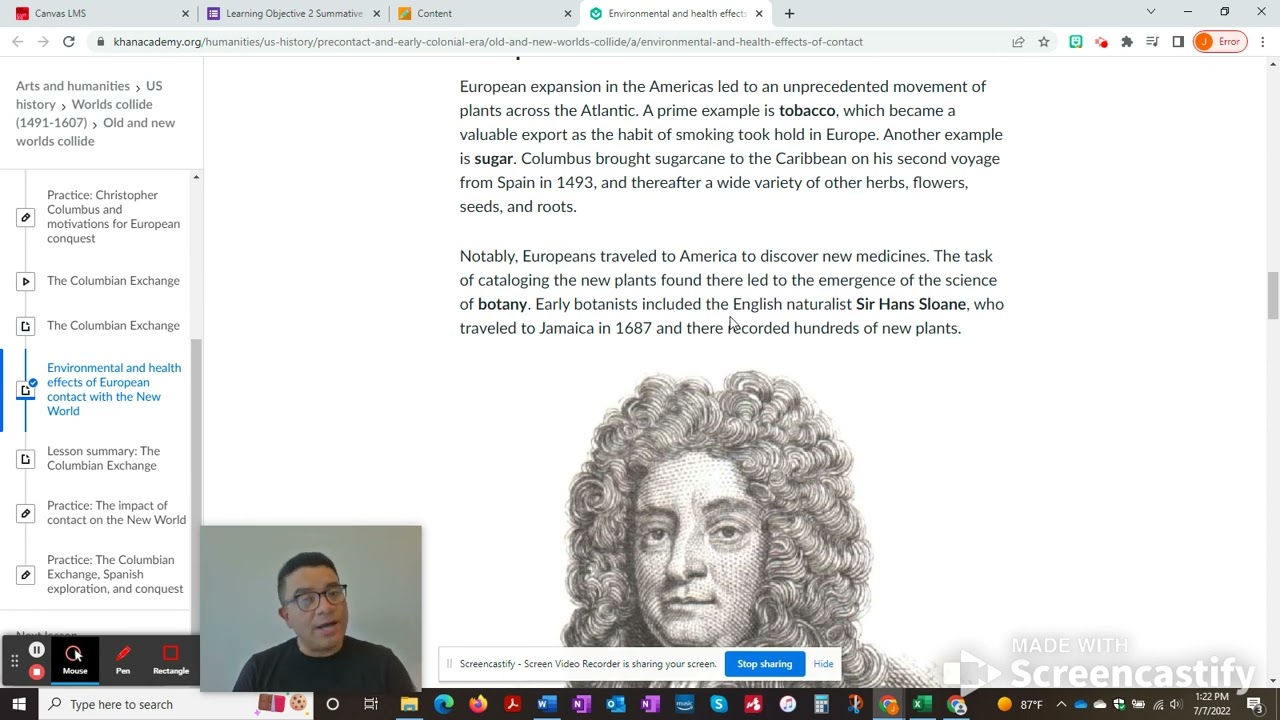
Task: Click the page vertical scrollbar thumb
Action: (1272, 296)
